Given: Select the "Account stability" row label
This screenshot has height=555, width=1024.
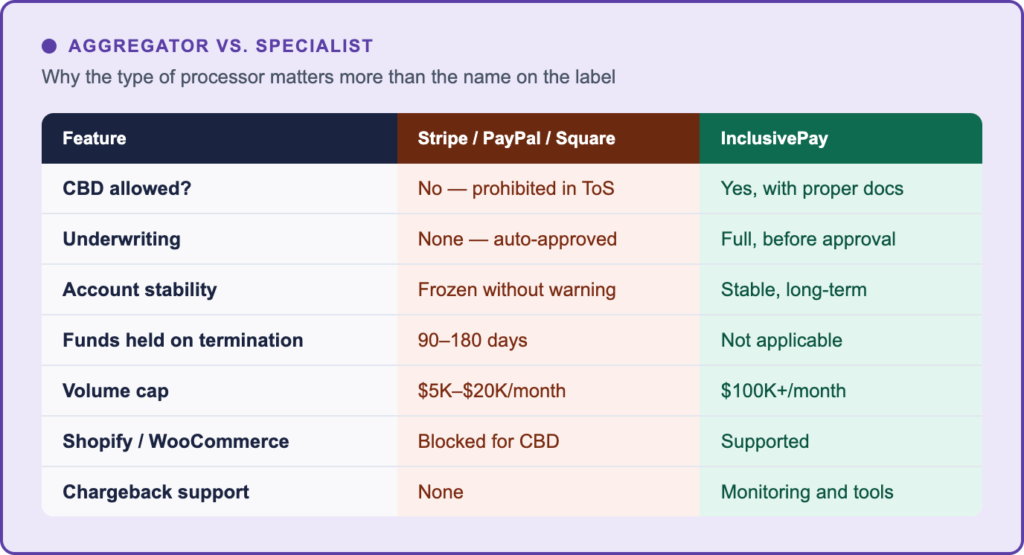Looking at the screenshot, I should pyautogui.click(x=140, y=290).
